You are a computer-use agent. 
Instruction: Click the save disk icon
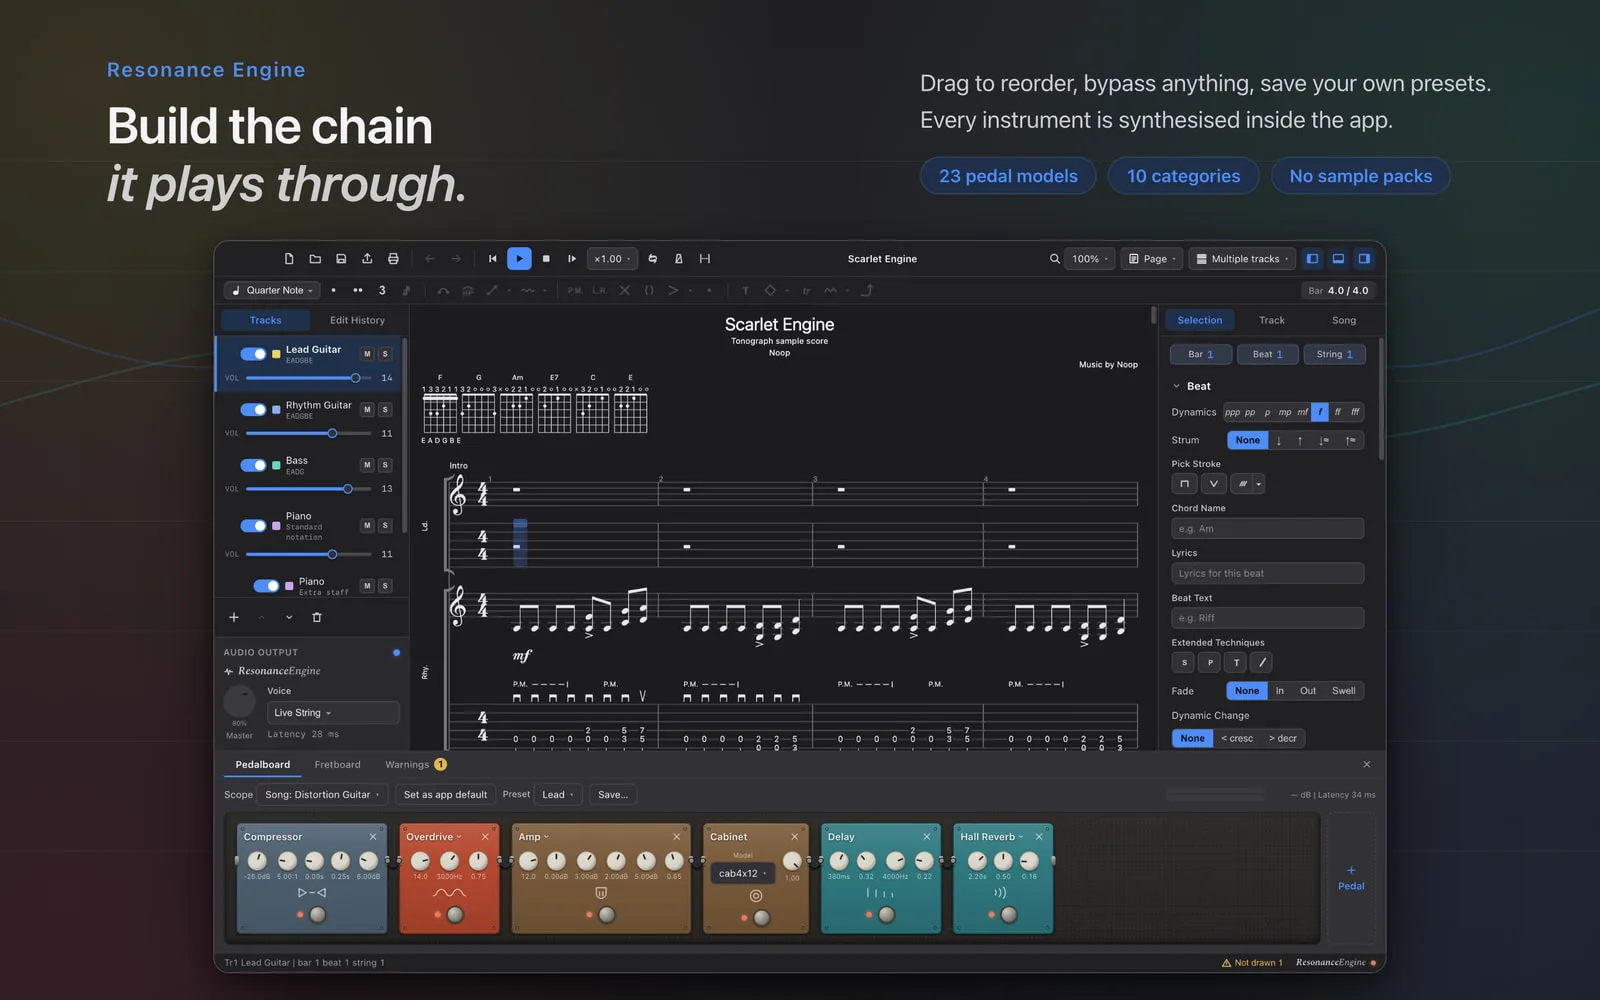[341, 259]
